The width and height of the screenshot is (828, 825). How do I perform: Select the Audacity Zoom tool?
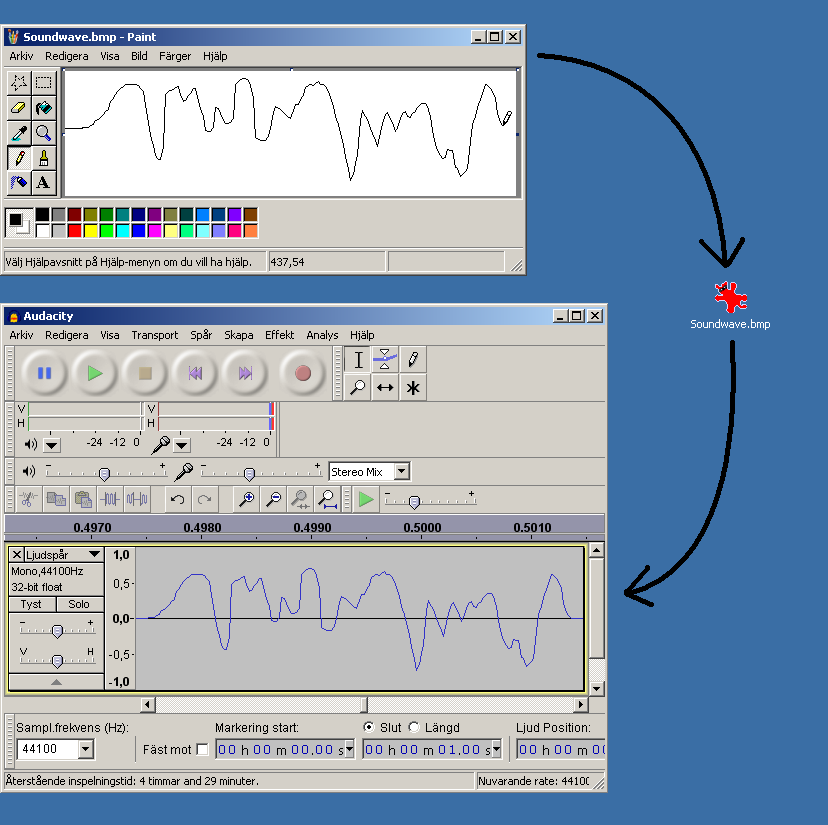(358, 388)
